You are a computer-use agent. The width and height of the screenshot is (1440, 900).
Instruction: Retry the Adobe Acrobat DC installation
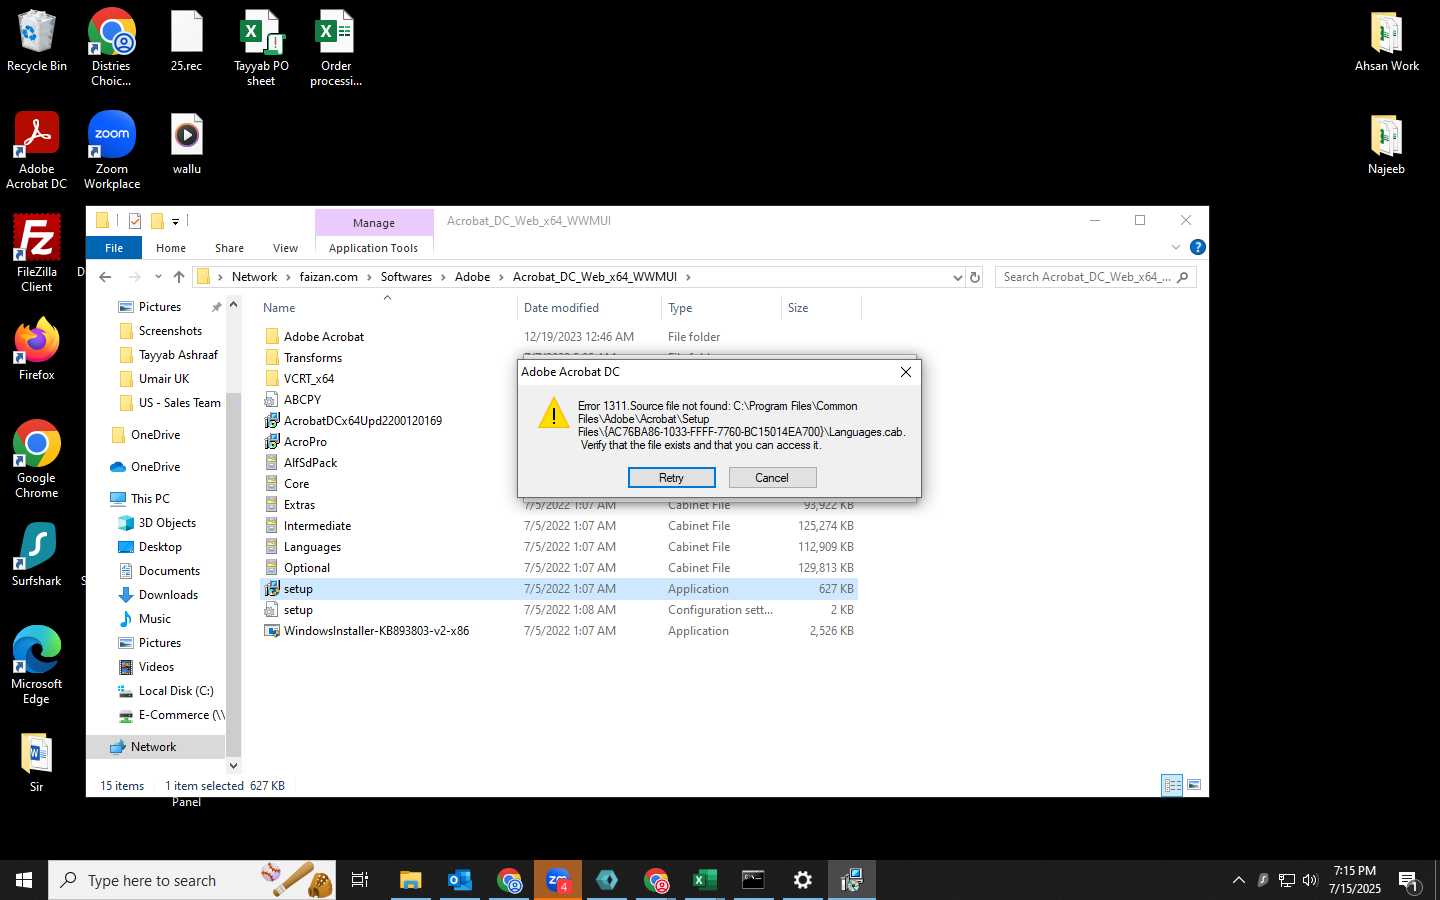671,478
